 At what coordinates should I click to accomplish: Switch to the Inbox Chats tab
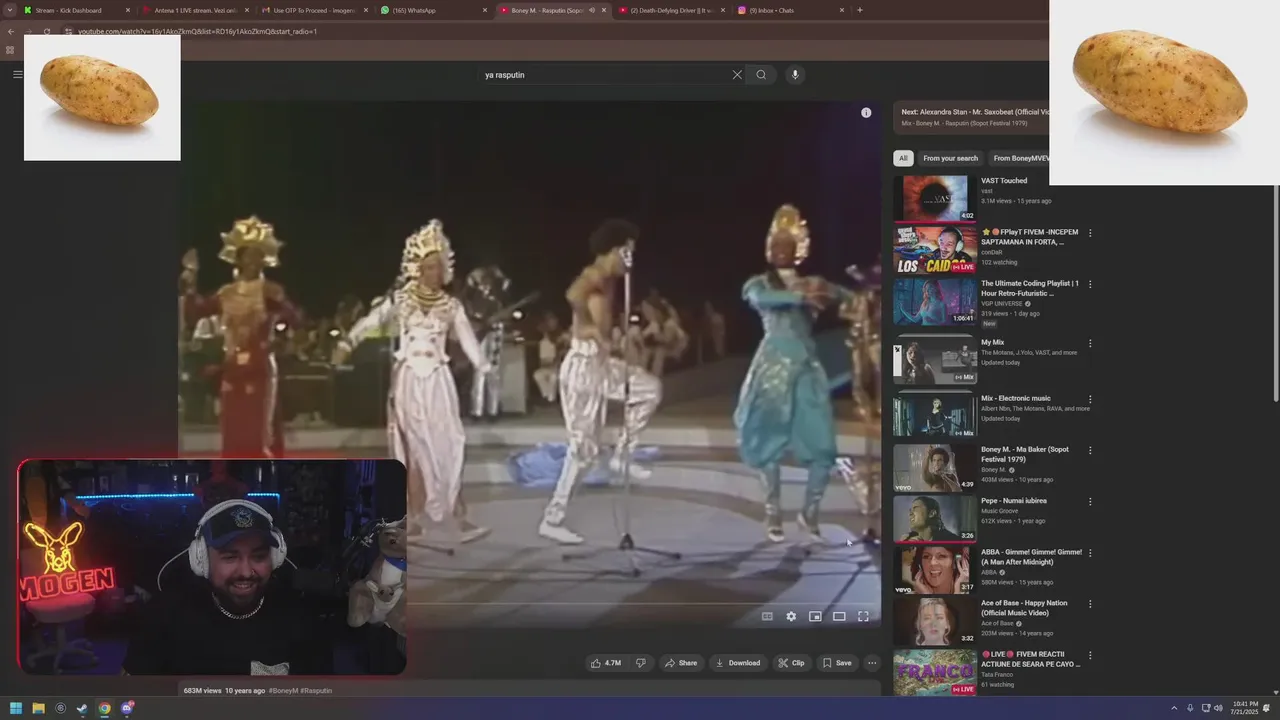click(x=791, y=10)
